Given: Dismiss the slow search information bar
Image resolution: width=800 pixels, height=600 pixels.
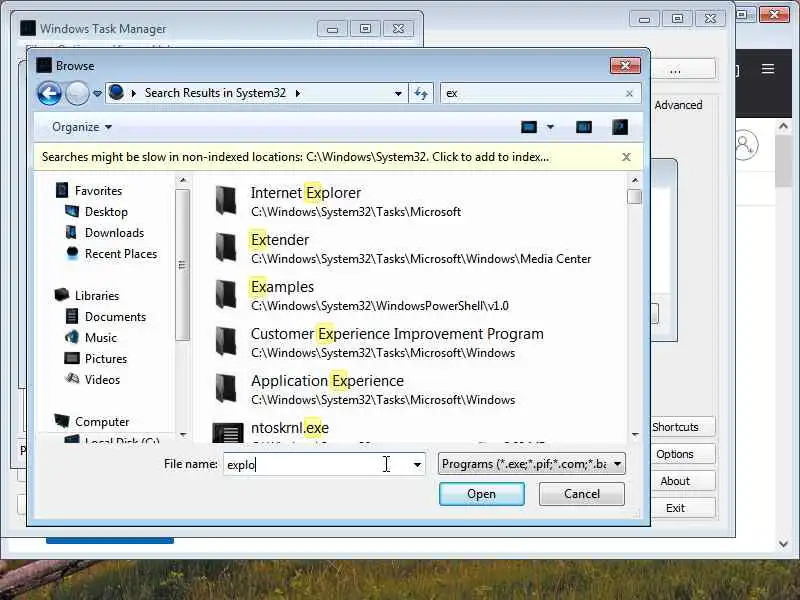Looking at the screenshot, I should point(627,157).
